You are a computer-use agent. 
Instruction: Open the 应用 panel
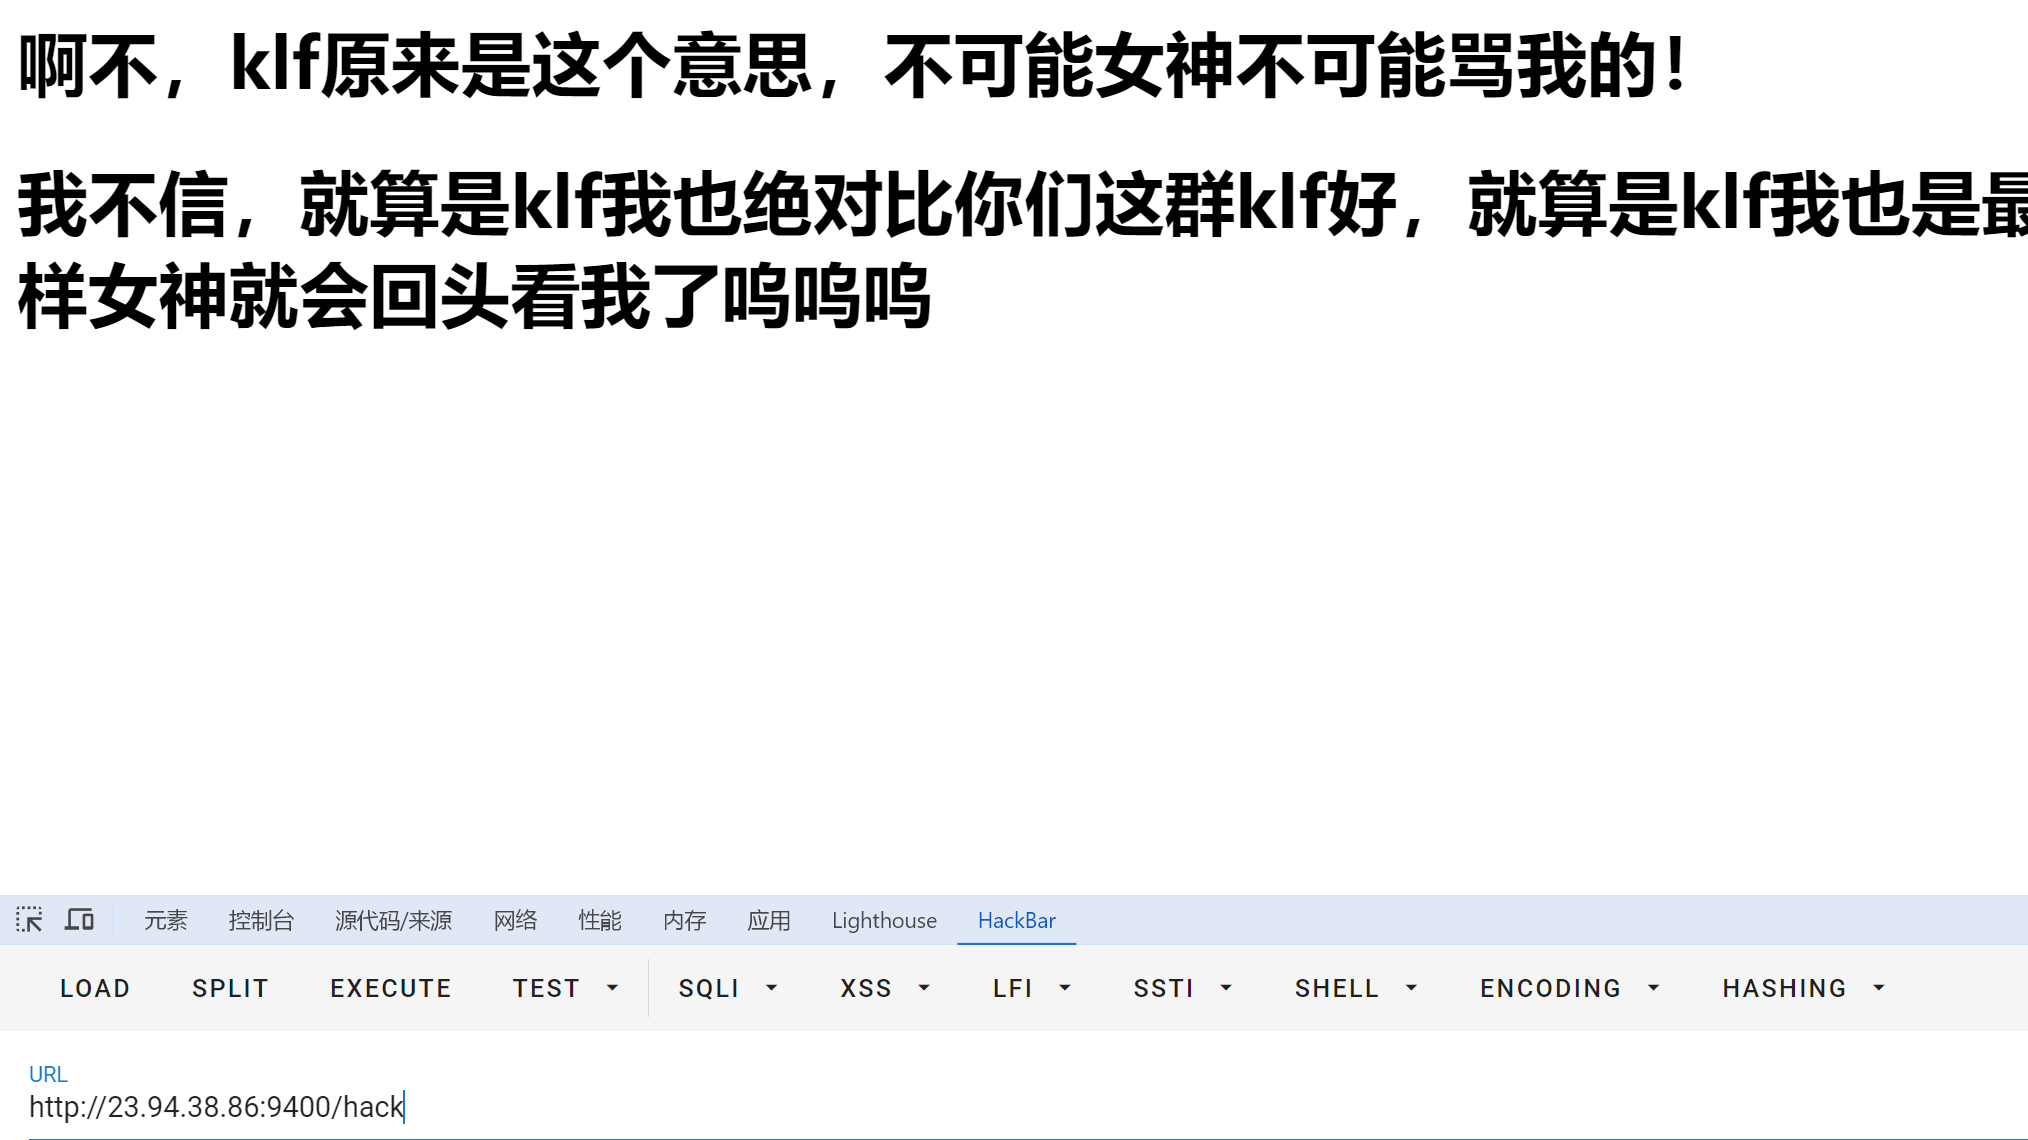767,920
